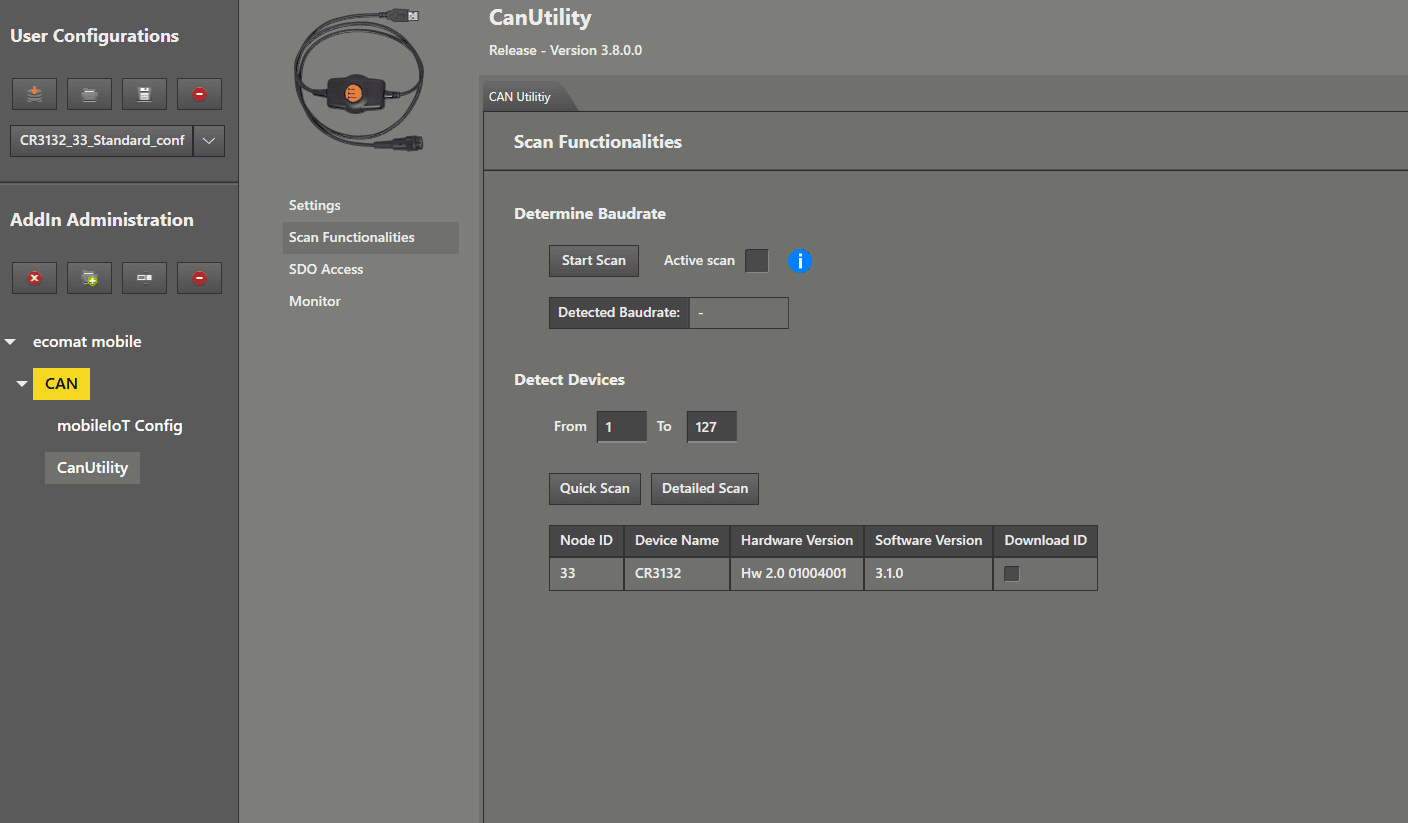Click the red X icon under AddIn Administration
This screenshot has width=1408, height=823.
pyautogui.click(x=34, y=278)
